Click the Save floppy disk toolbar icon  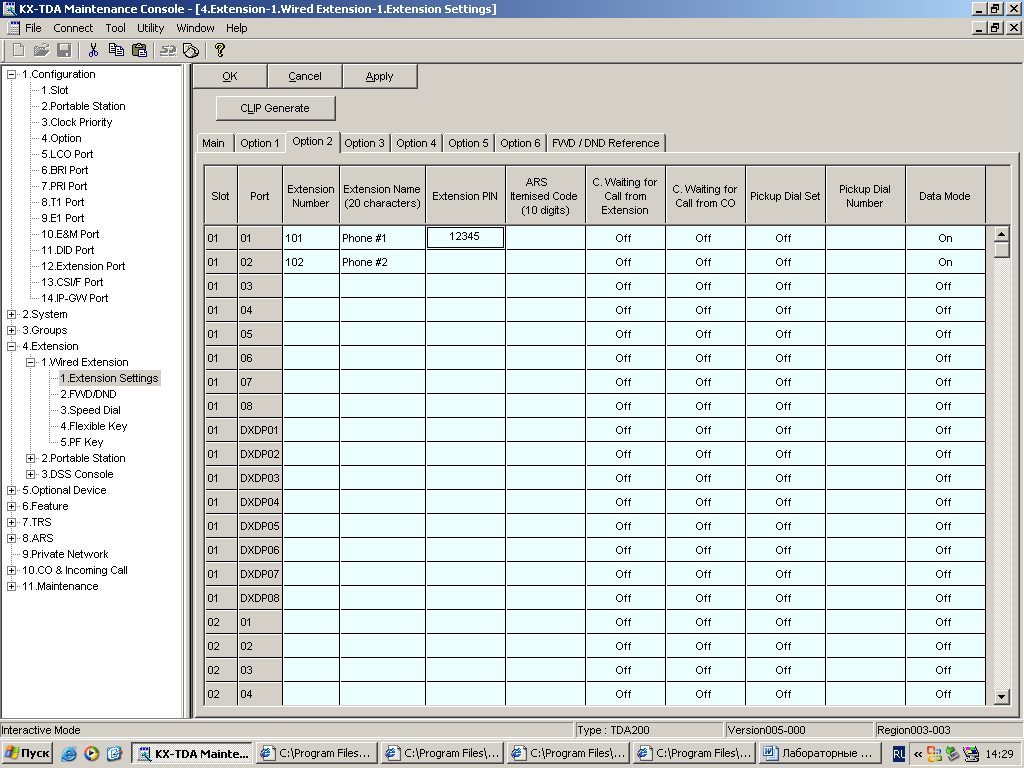pyautogui.click(x=64, y=50)
